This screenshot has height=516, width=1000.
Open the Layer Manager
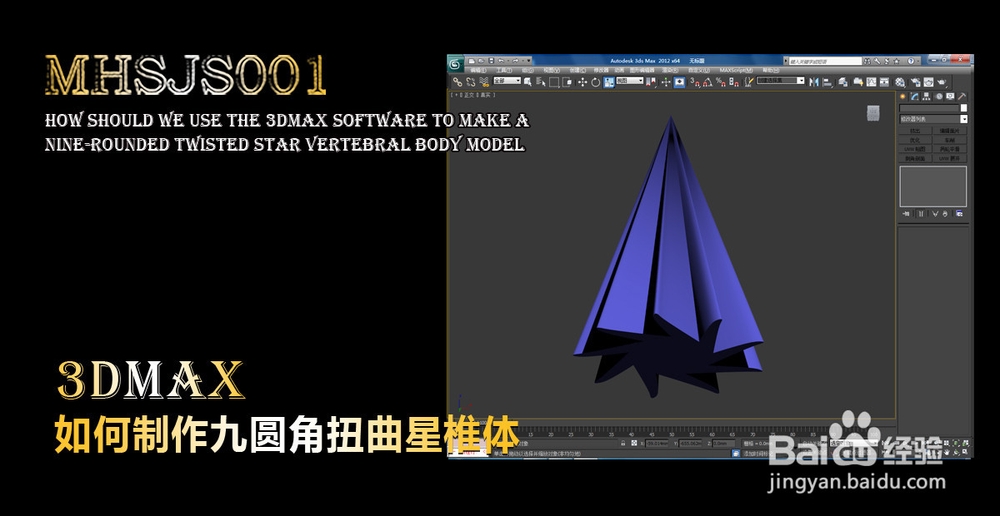843,82
